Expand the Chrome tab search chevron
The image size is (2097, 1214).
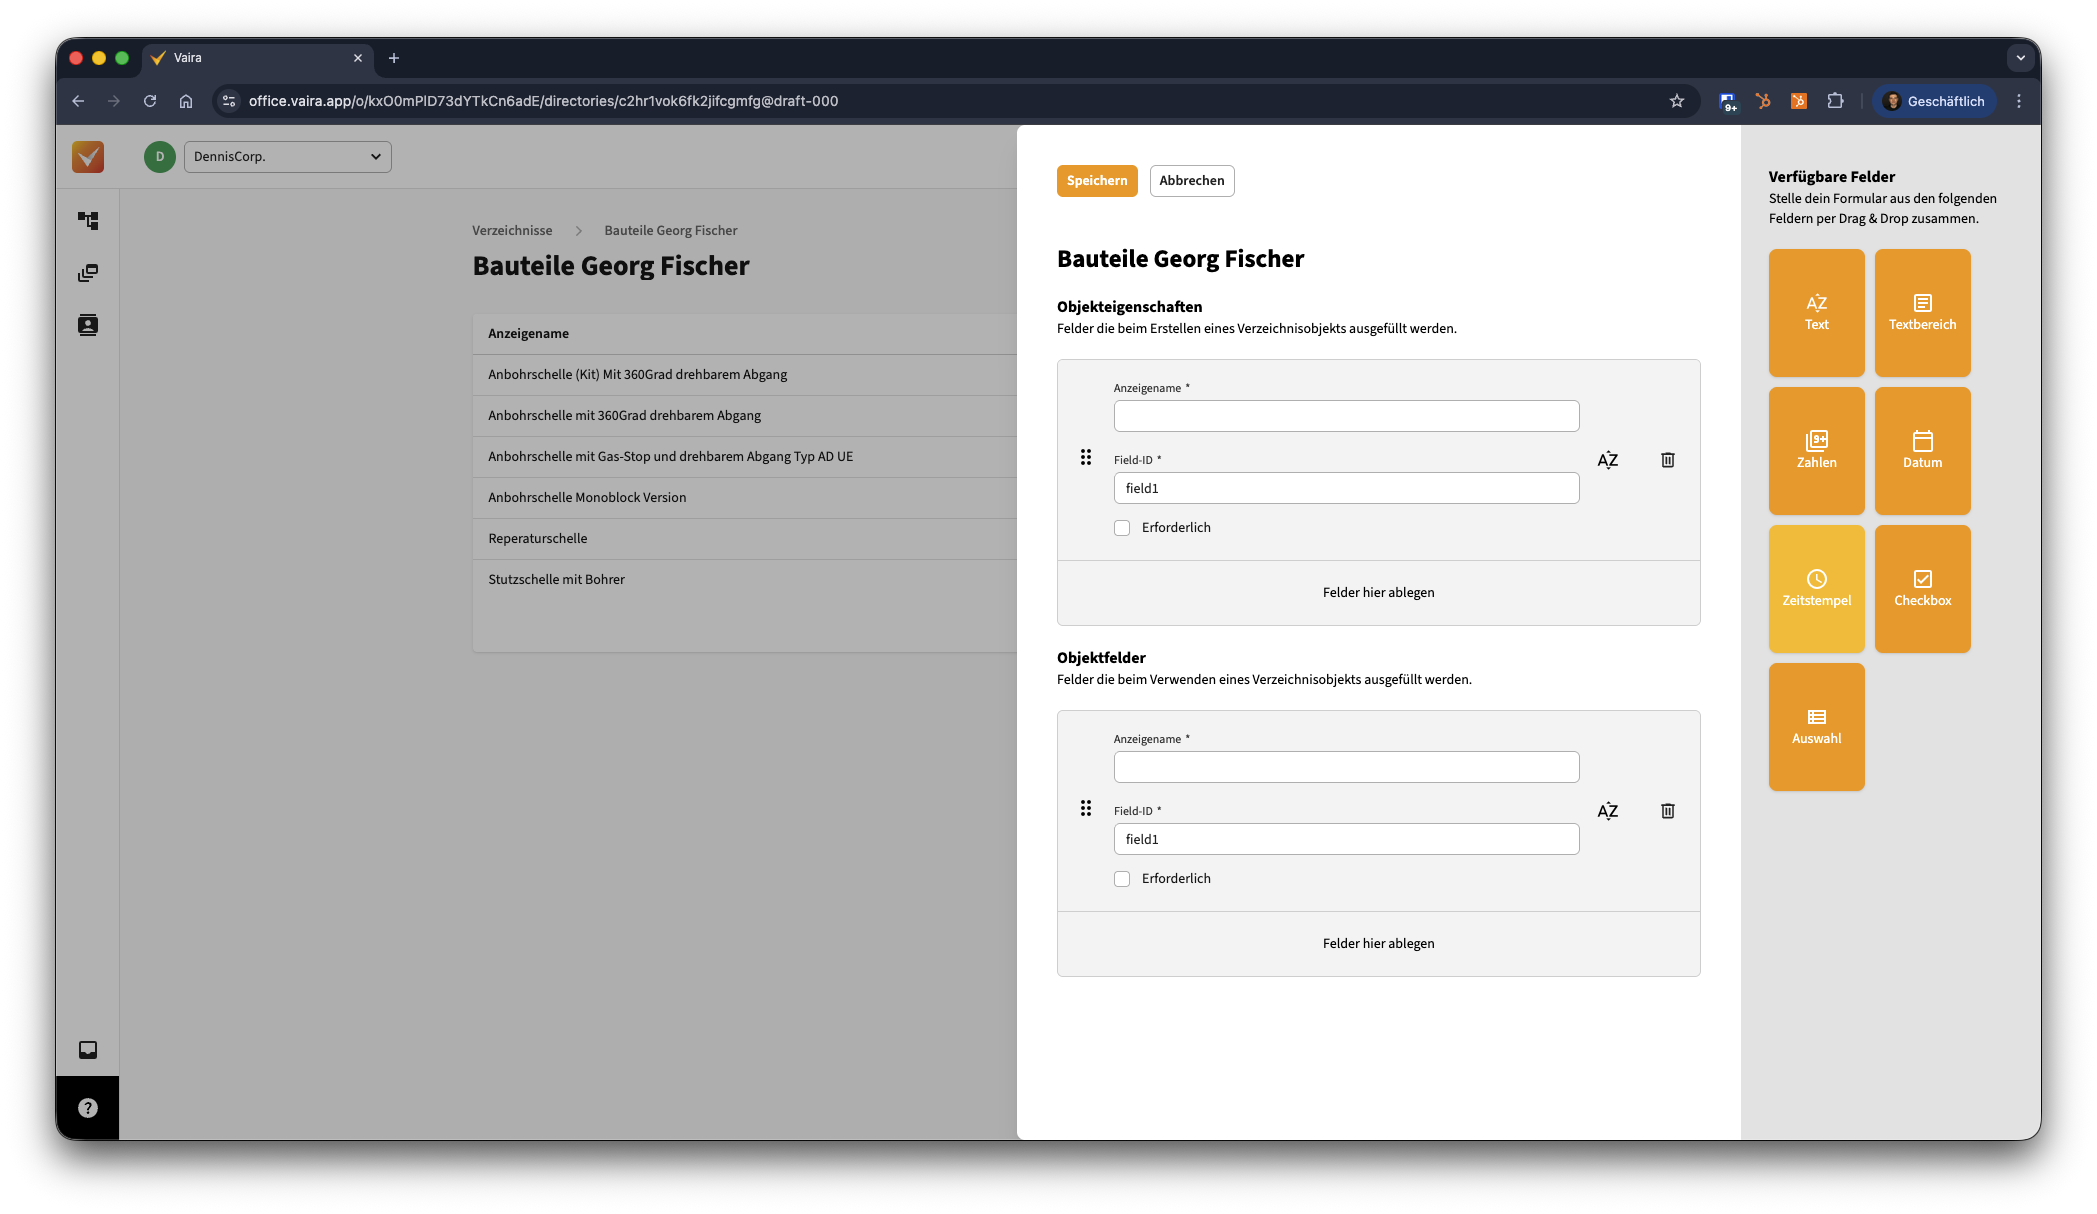pyautogui.click(x=2020, y=58)
